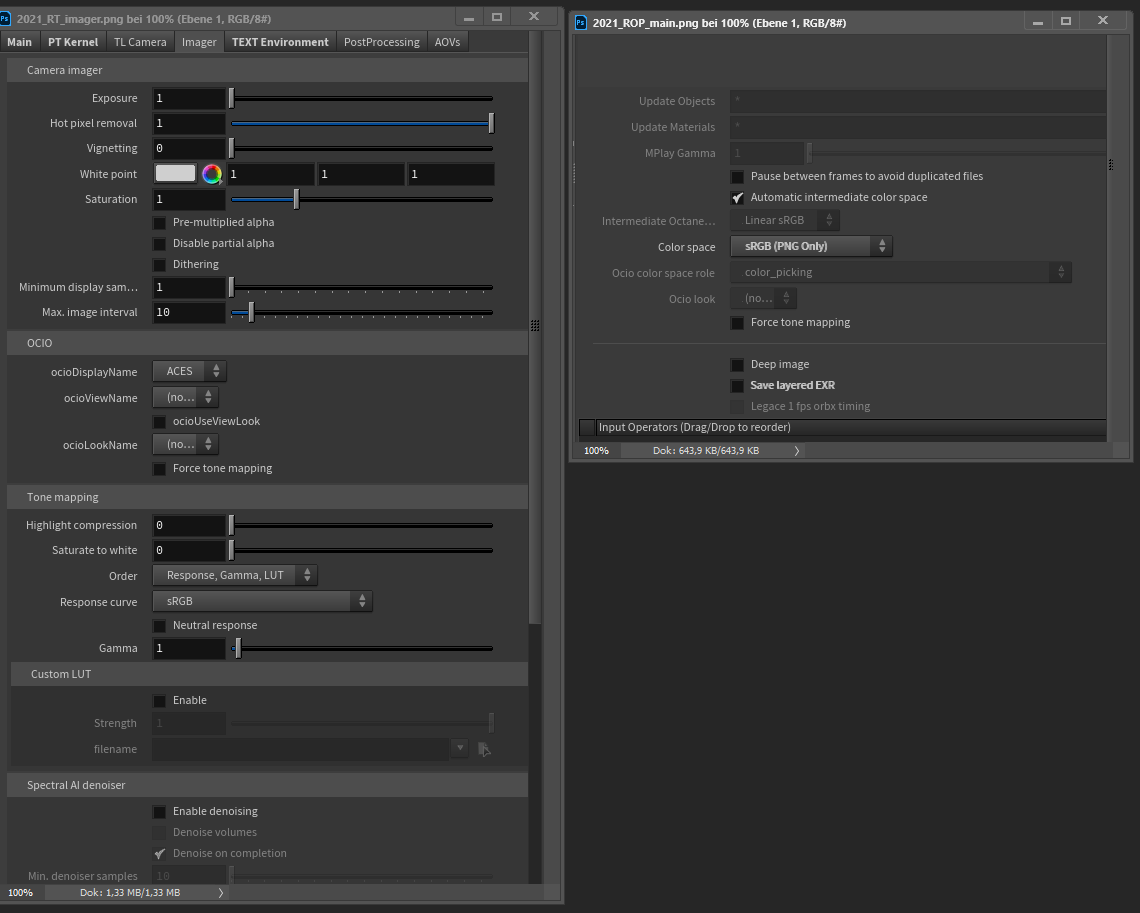Viewport: 1140px width, 913px height.
Task: Click the Minimum display samples value field
Action: 189,287
